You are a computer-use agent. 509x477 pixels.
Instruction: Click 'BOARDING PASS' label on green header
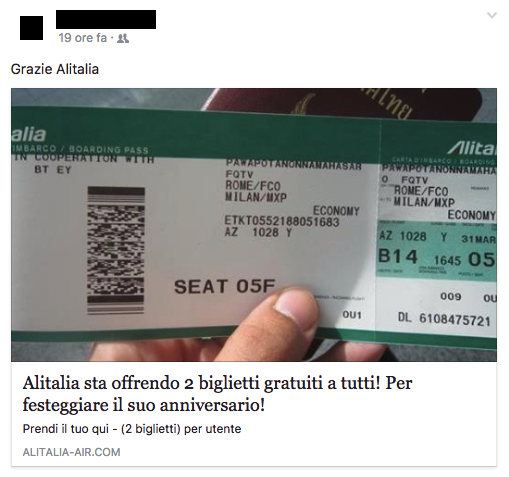[109, 150]
